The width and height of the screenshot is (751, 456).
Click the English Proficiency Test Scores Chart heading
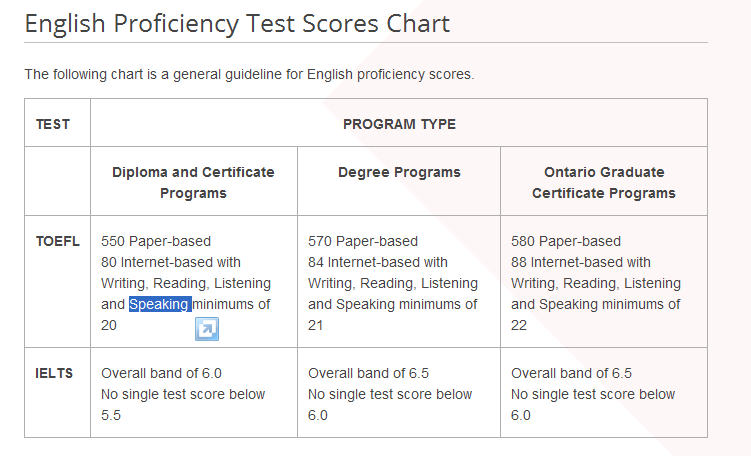[x=237, y=23]
